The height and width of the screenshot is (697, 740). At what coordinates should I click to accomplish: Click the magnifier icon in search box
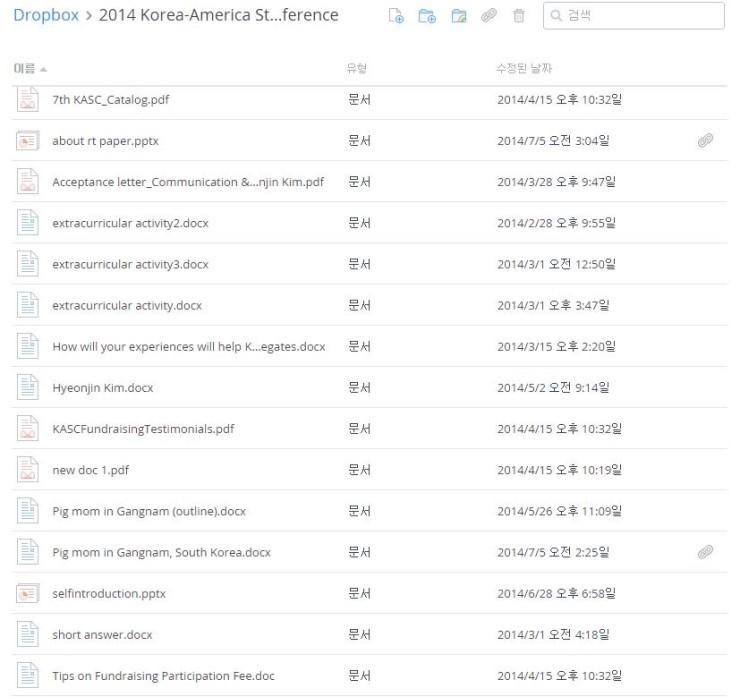point(556,16)
